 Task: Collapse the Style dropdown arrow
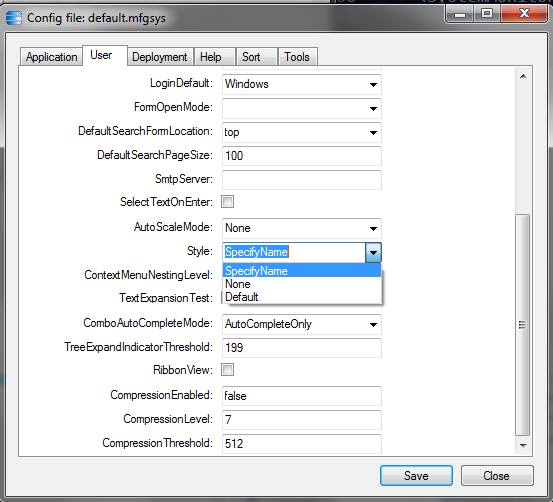373,252
